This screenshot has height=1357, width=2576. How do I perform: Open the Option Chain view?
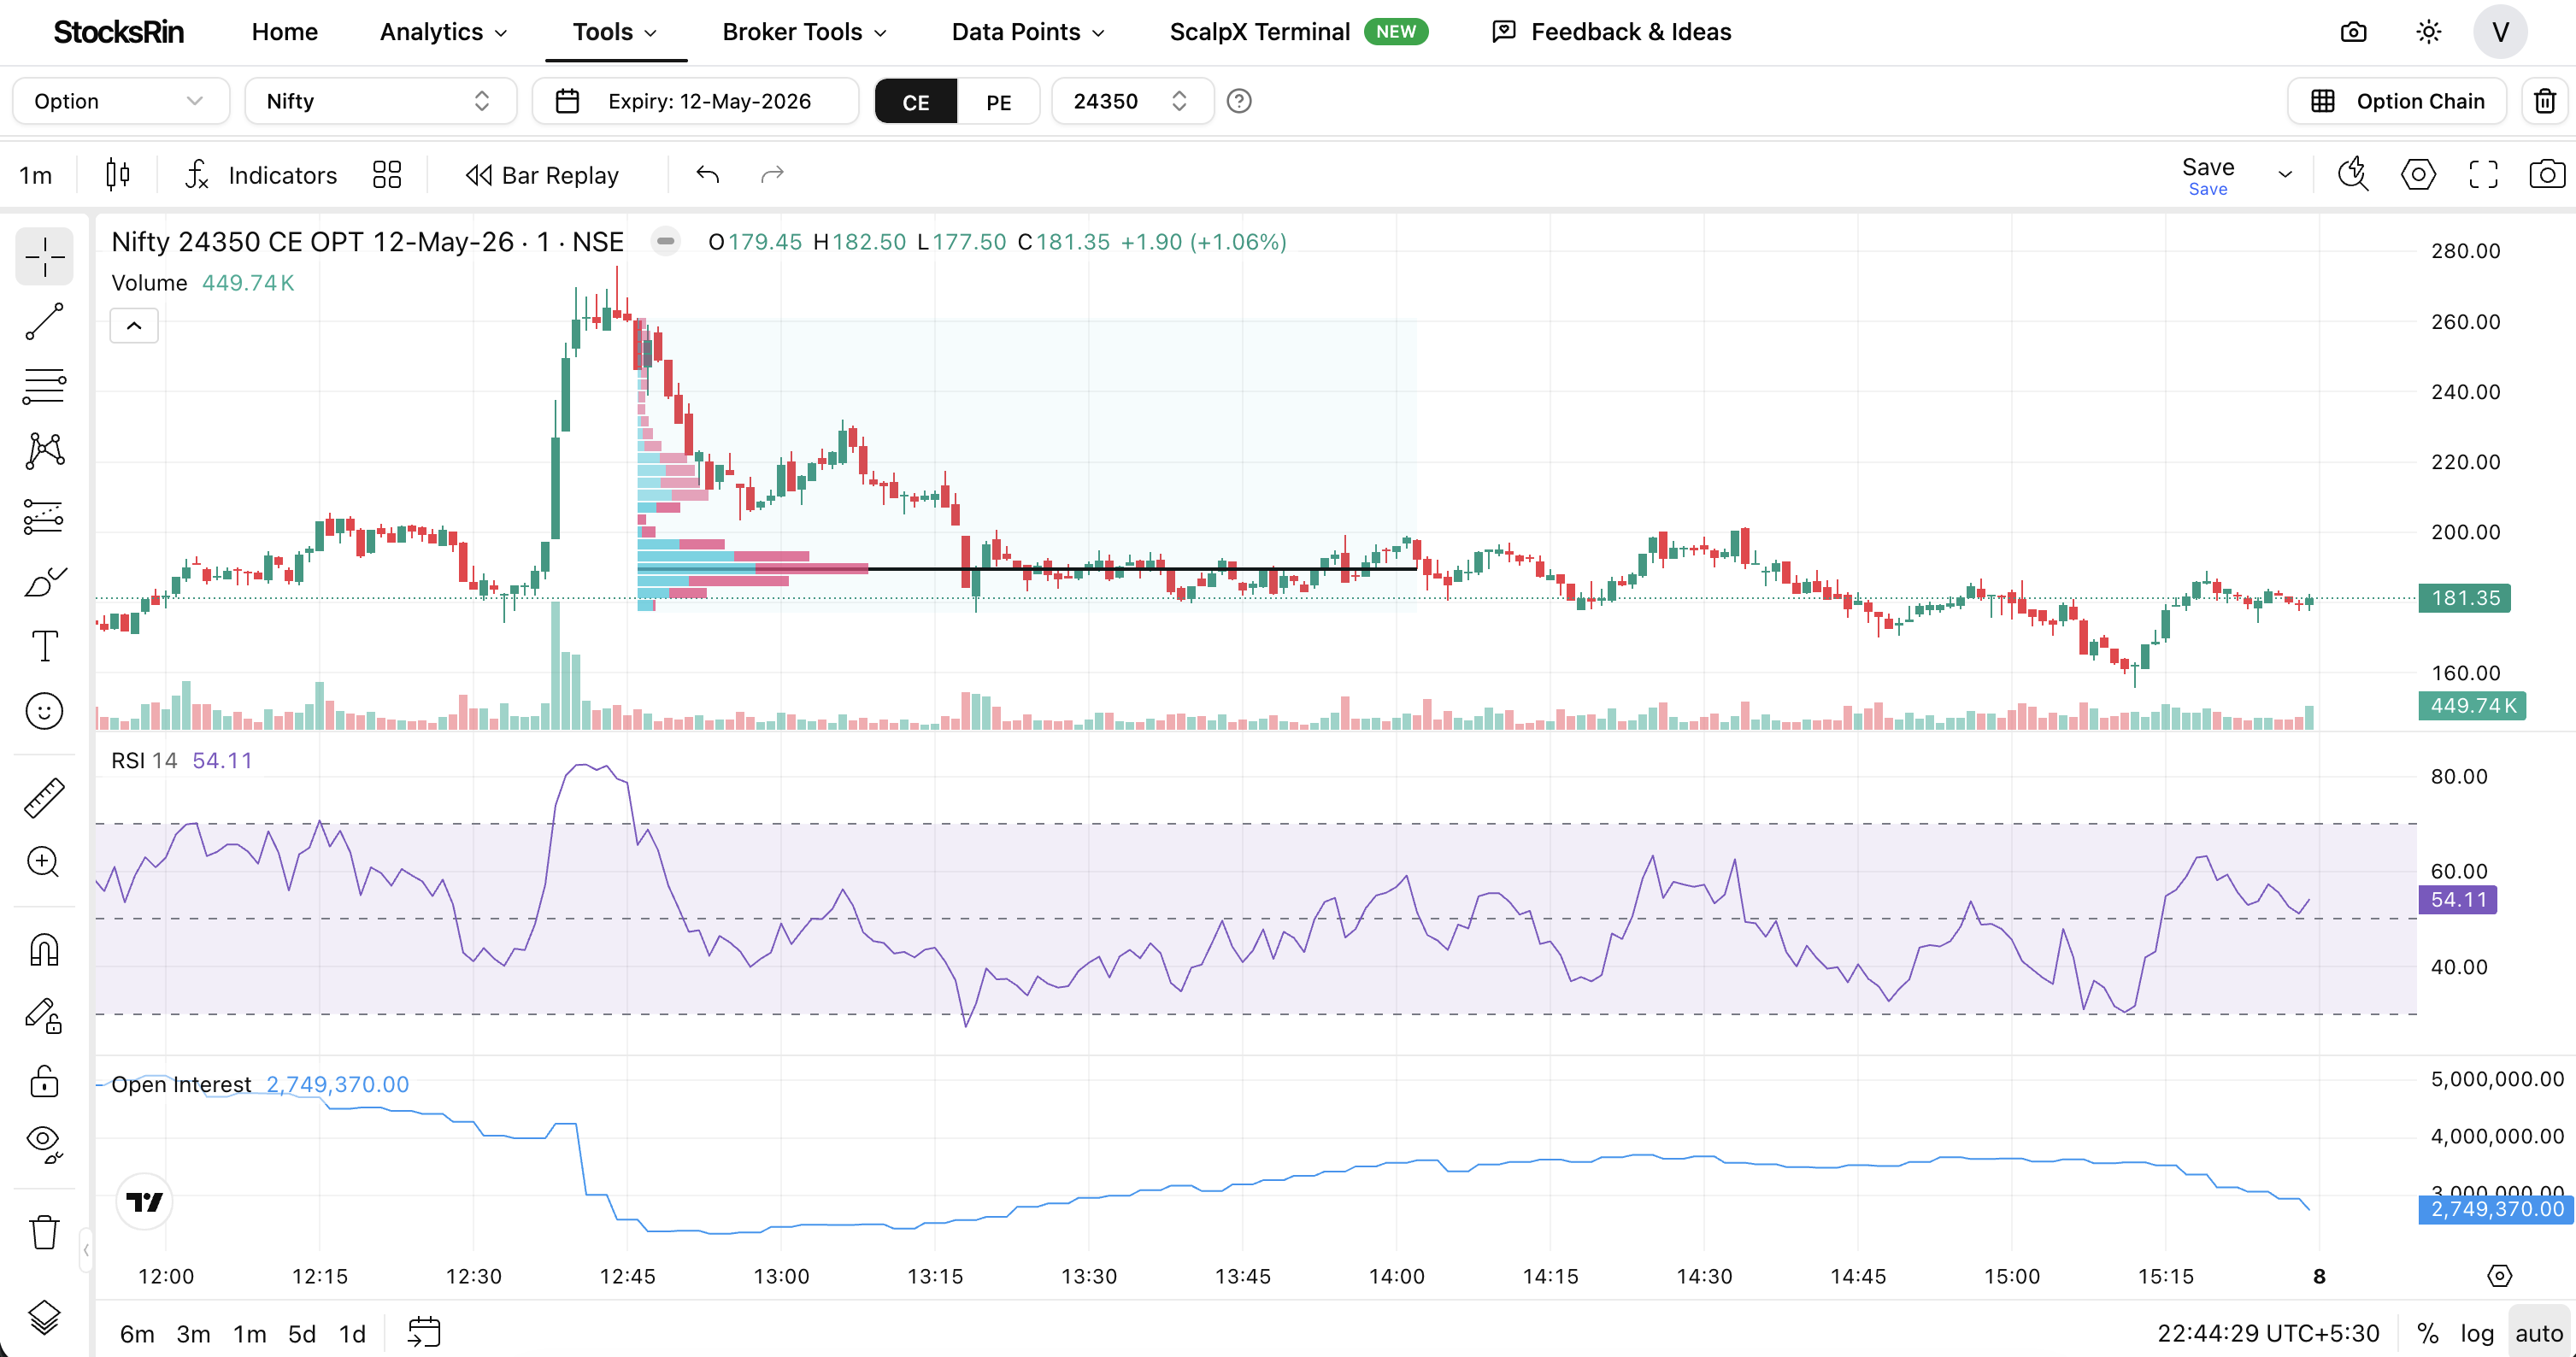(2397, 101)
